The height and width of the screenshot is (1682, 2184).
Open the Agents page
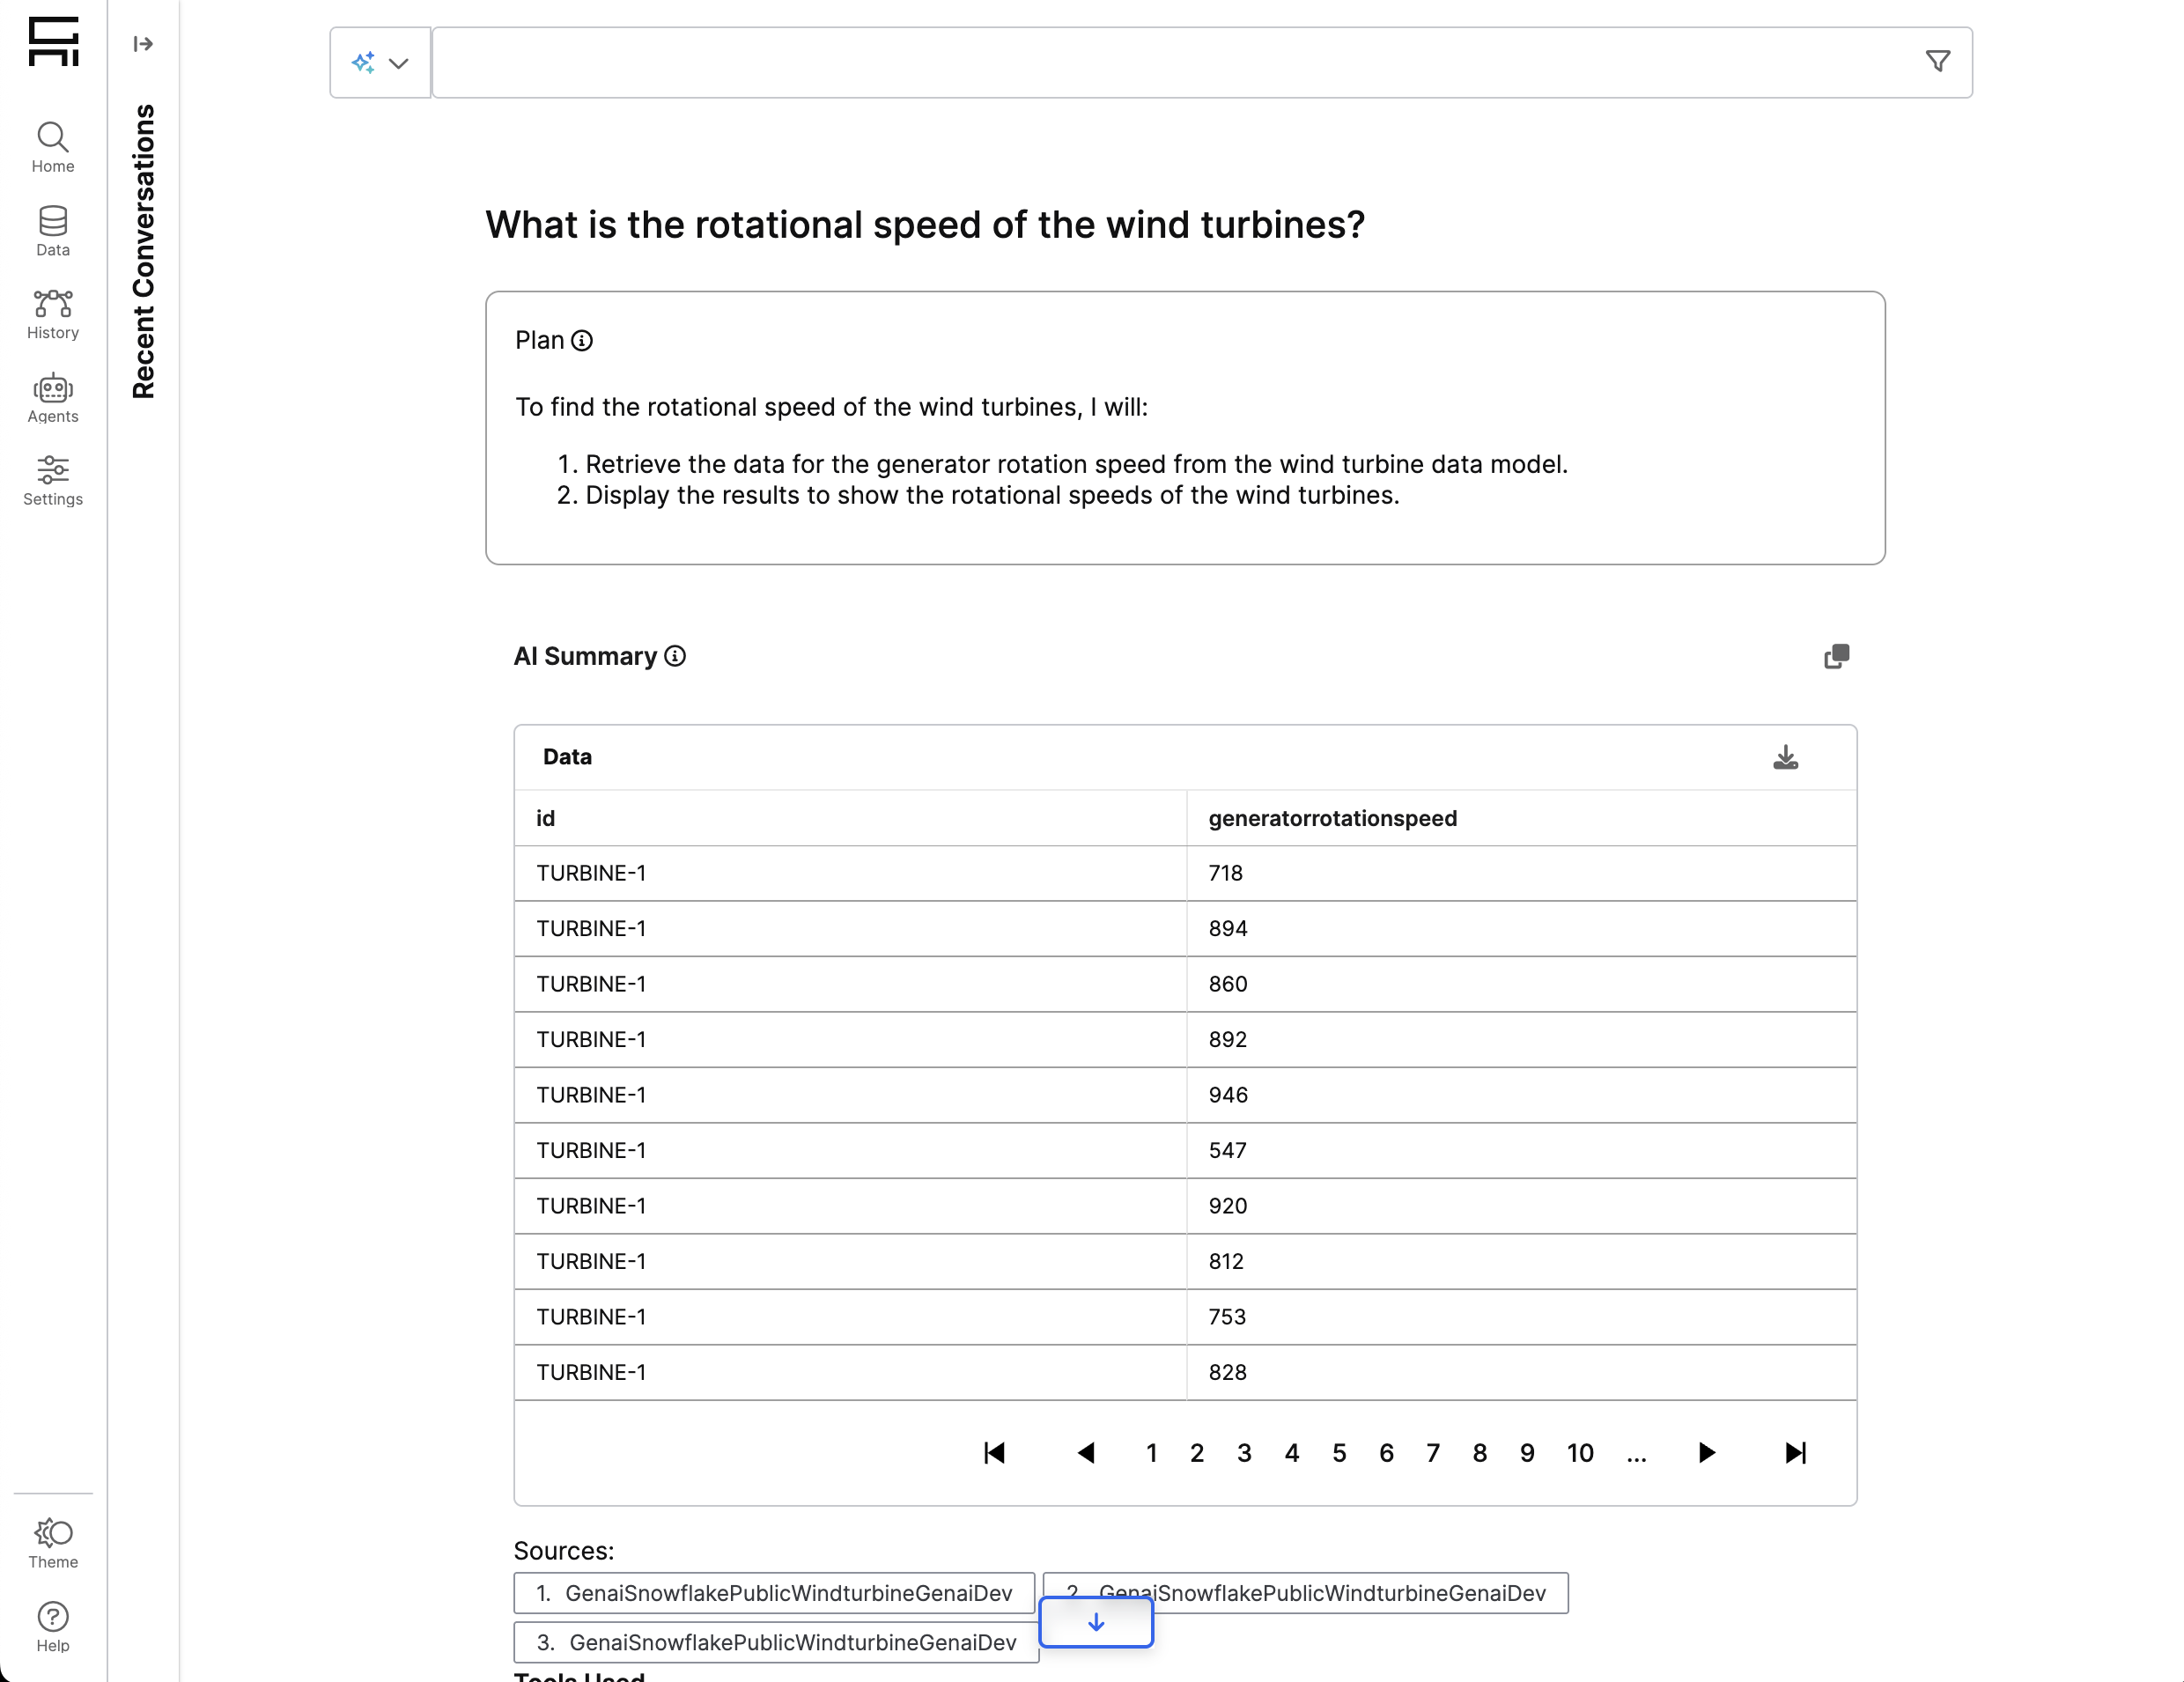tap(52, 398)
